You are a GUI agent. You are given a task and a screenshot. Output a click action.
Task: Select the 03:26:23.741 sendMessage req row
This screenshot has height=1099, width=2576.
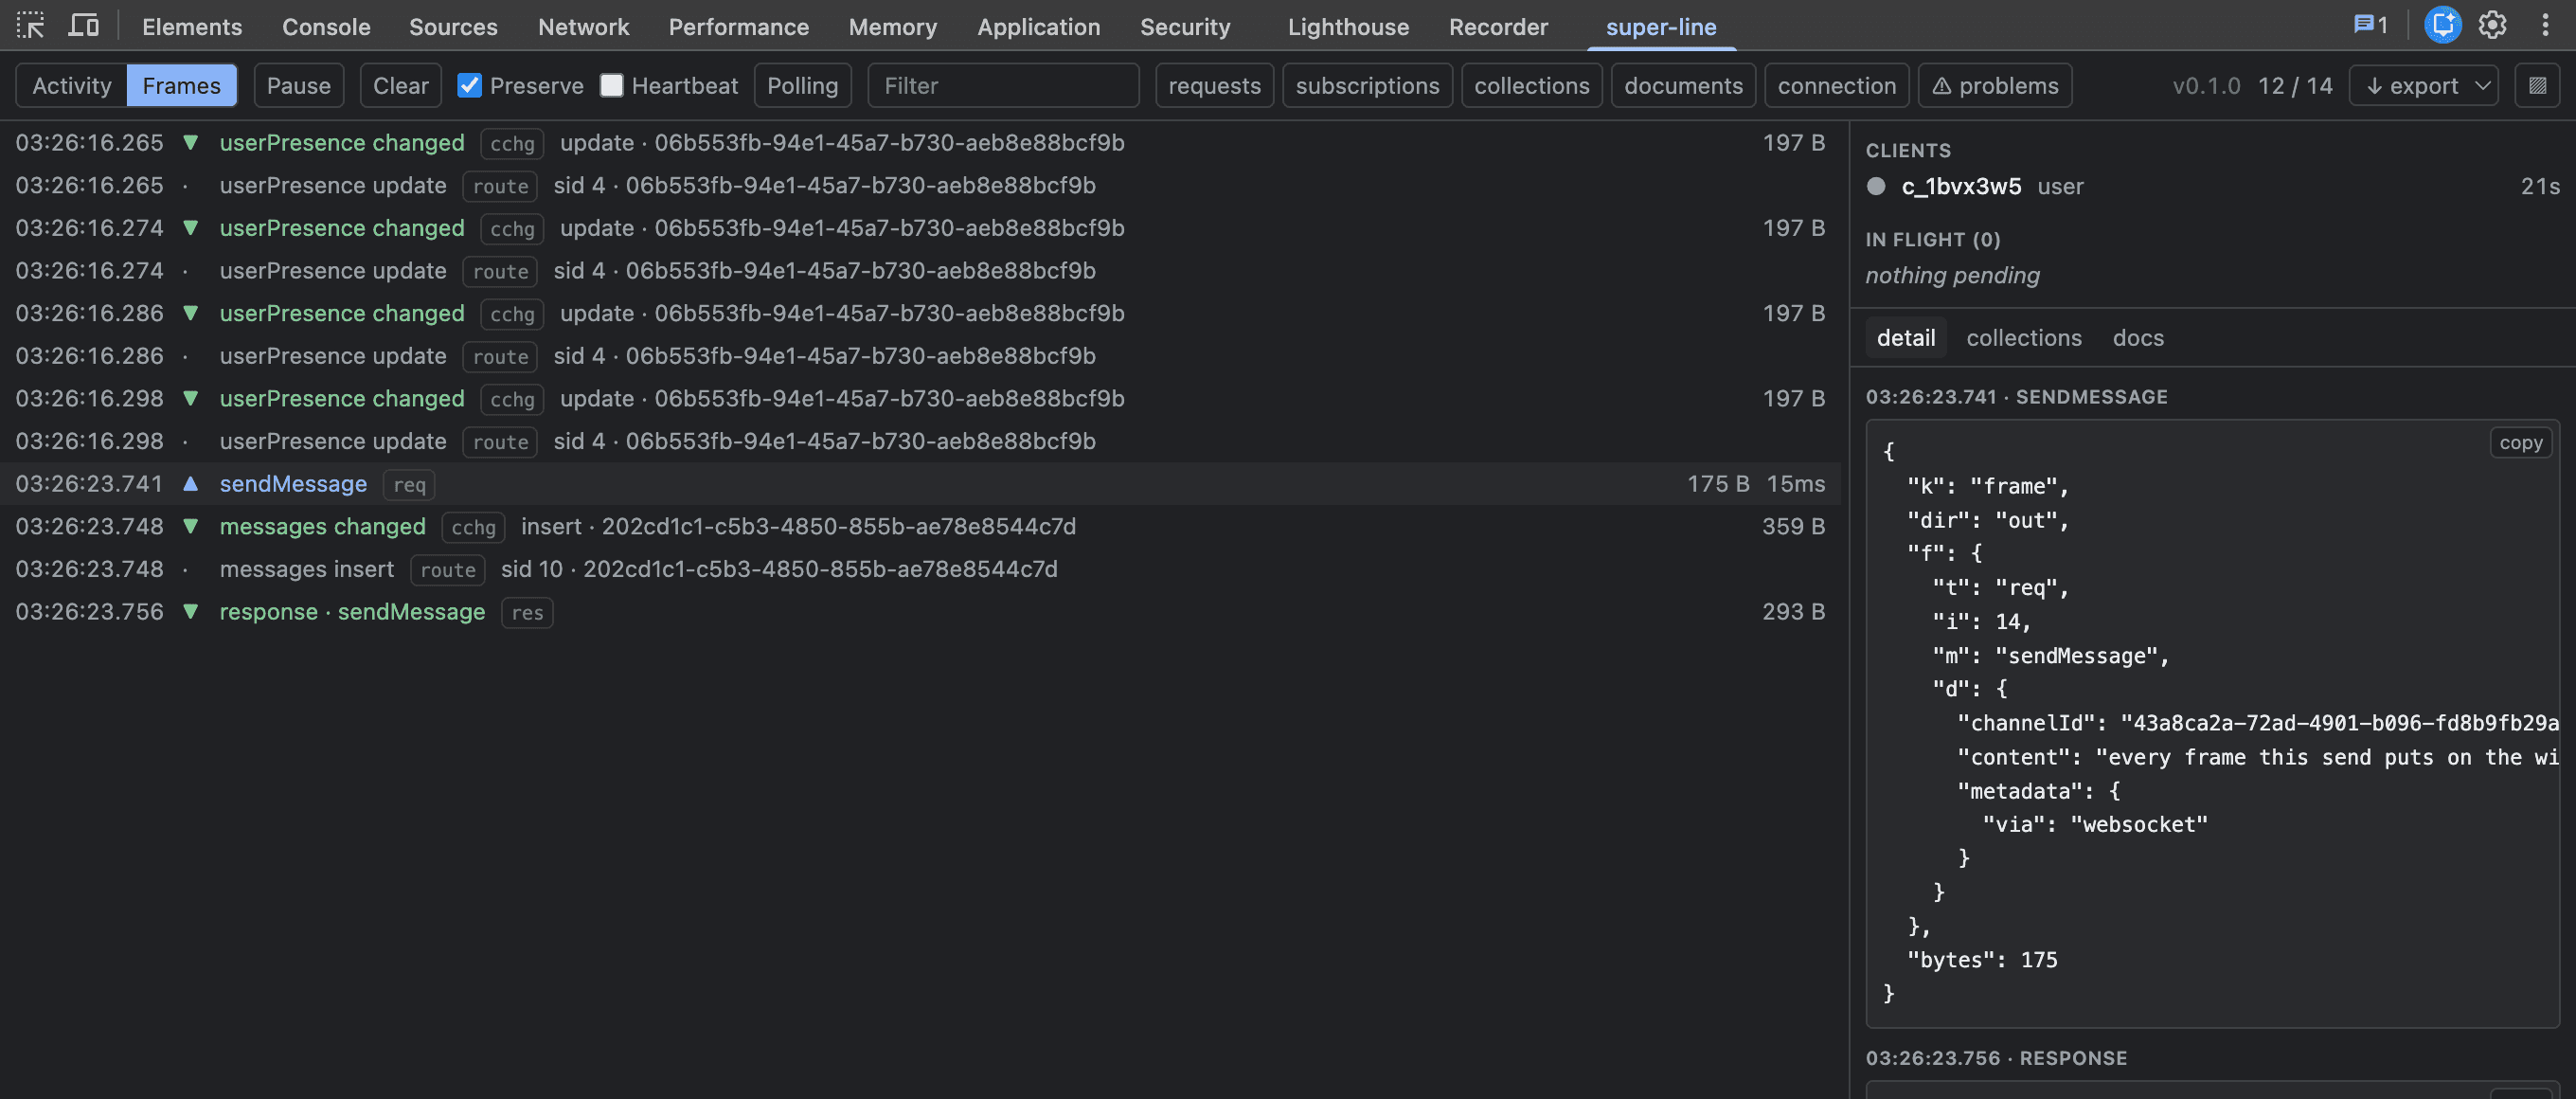(x=920, y=483)
